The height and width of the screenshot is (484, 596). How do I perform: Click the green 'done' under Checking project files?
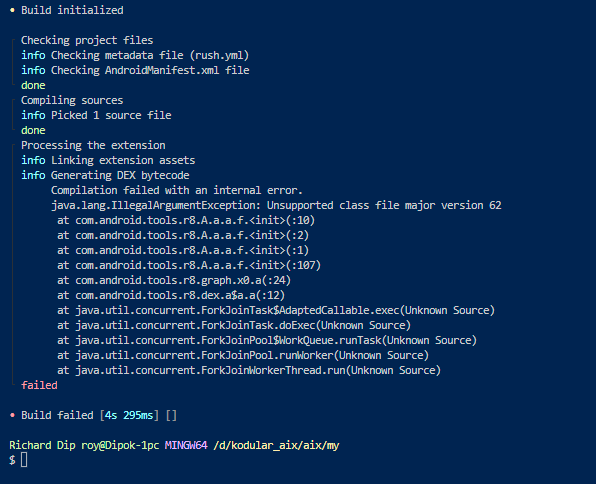(33, 85)
